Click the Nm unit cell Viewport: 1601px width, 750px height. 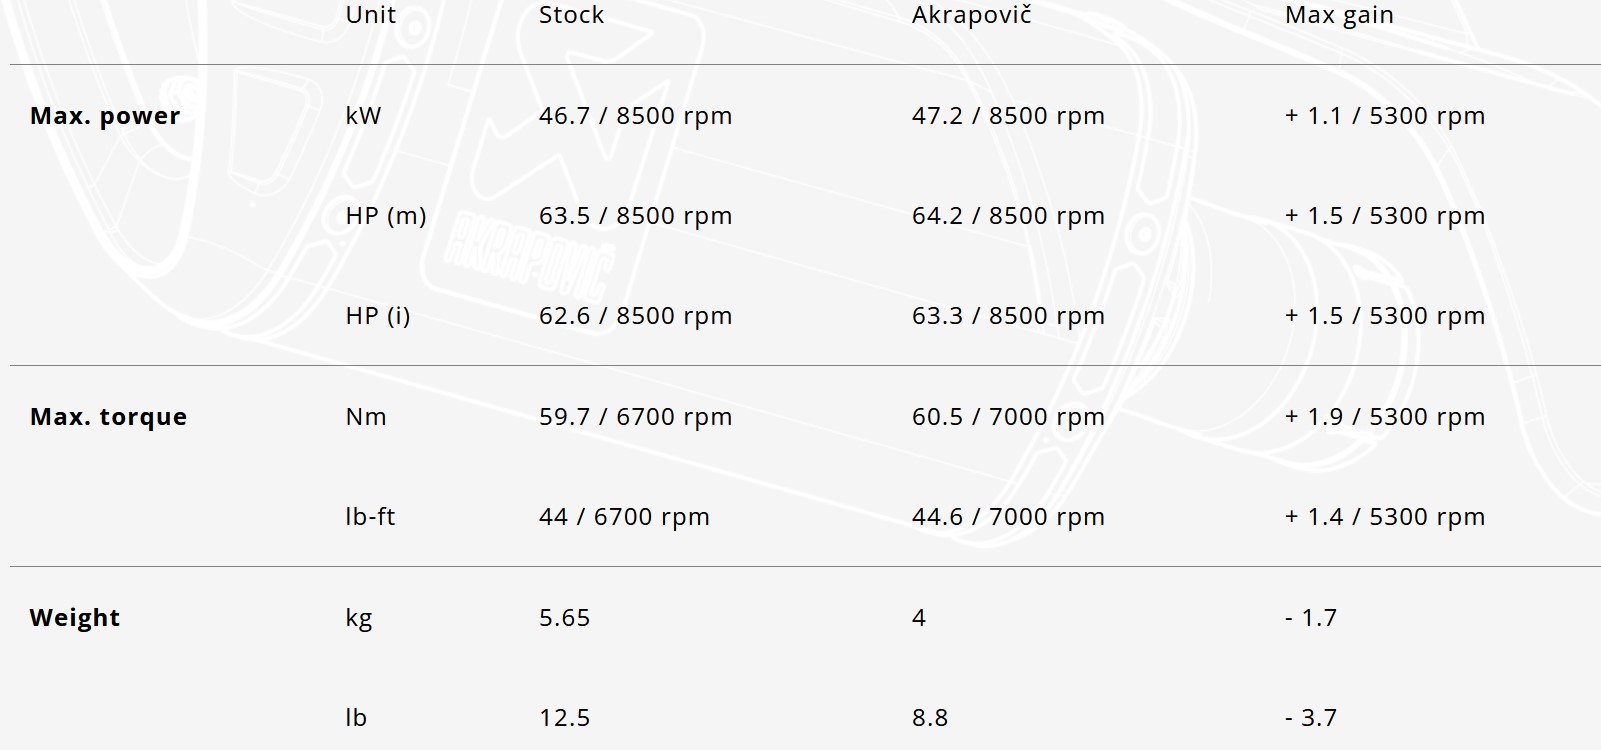pos(365,417)
